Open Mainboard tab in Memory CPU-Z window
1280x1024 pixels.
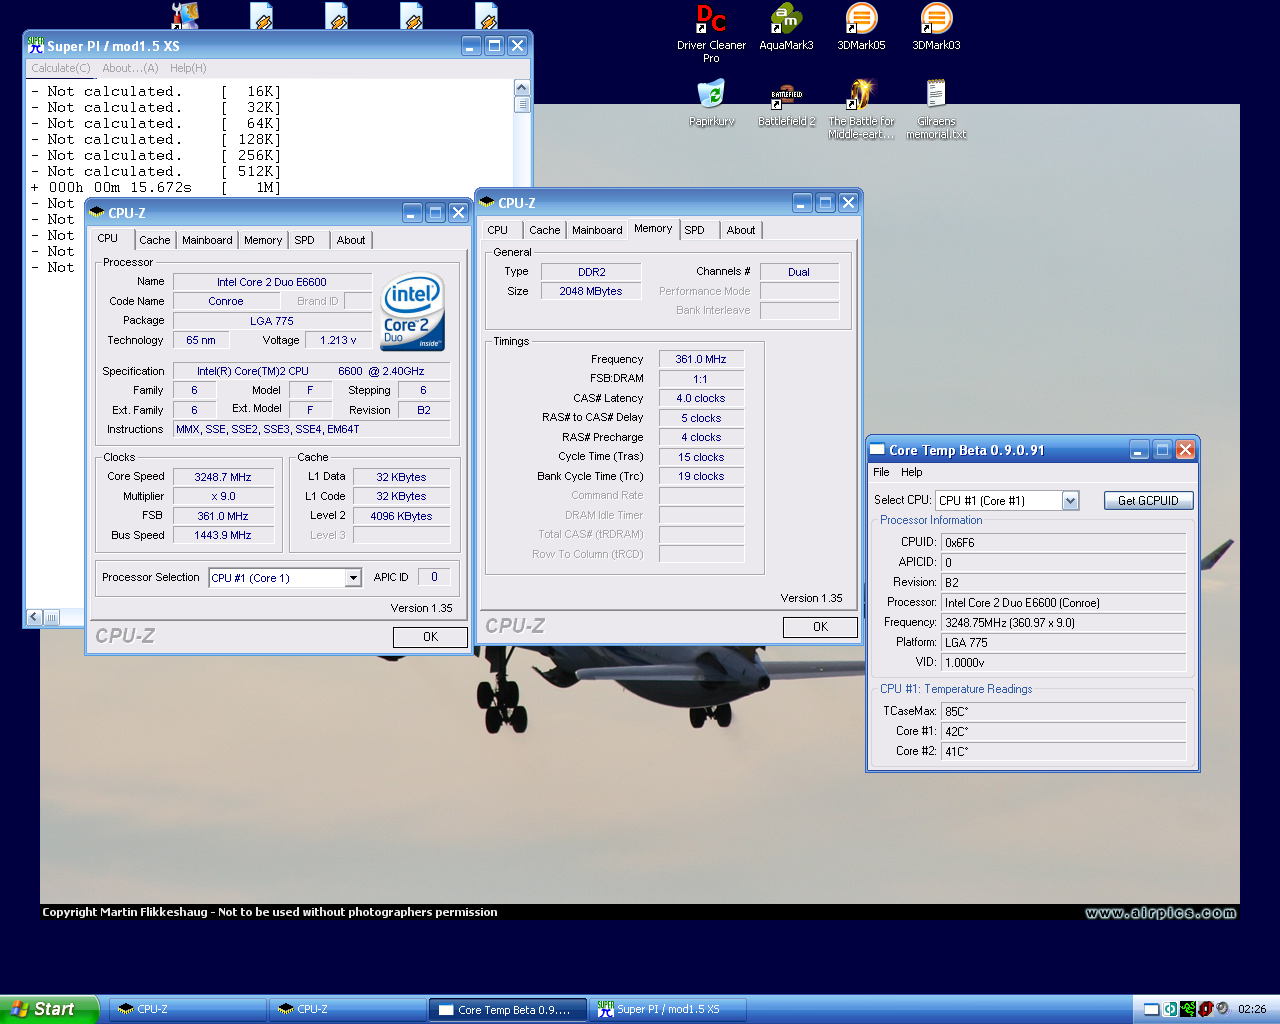[x=597, y=230]
